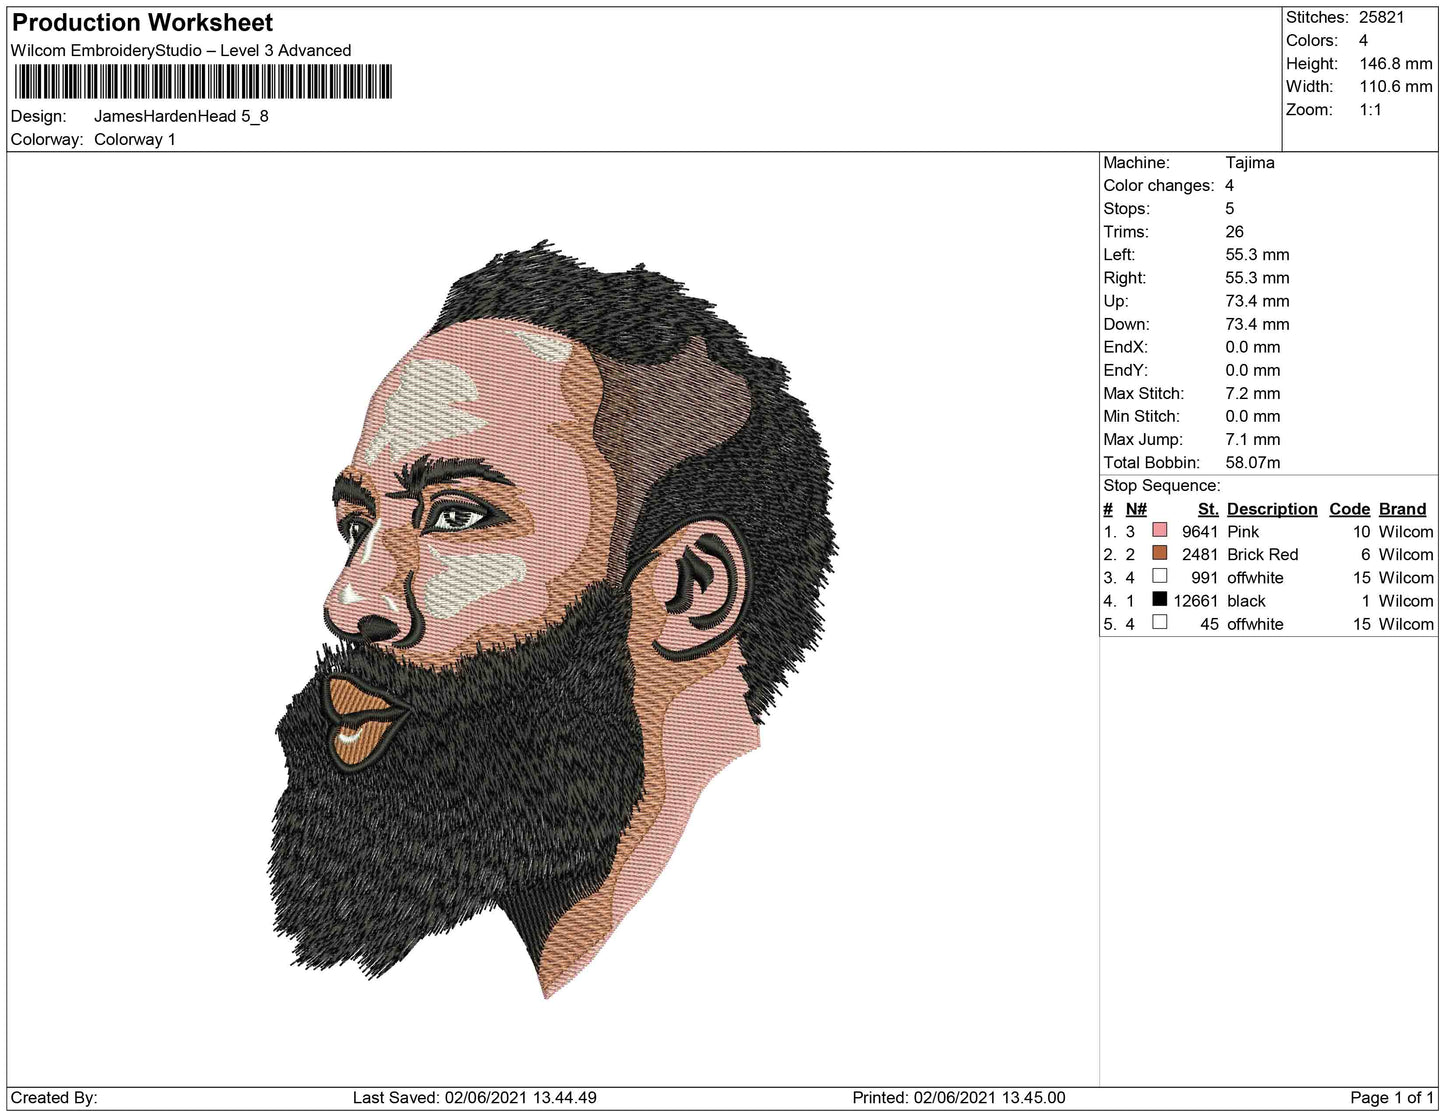
Task: Click the 'Total Bobbin:' label
Action: tap(1152, 462)
